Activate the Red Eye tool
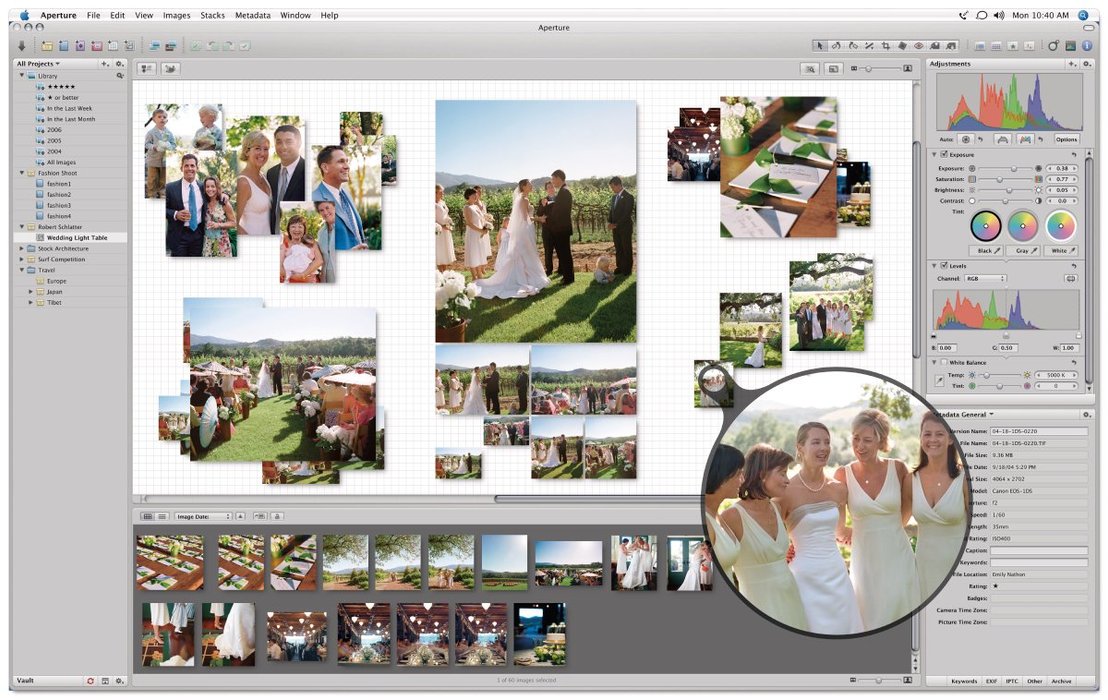Viewport: 1108px width, 700px height. [x=919, y=46]
